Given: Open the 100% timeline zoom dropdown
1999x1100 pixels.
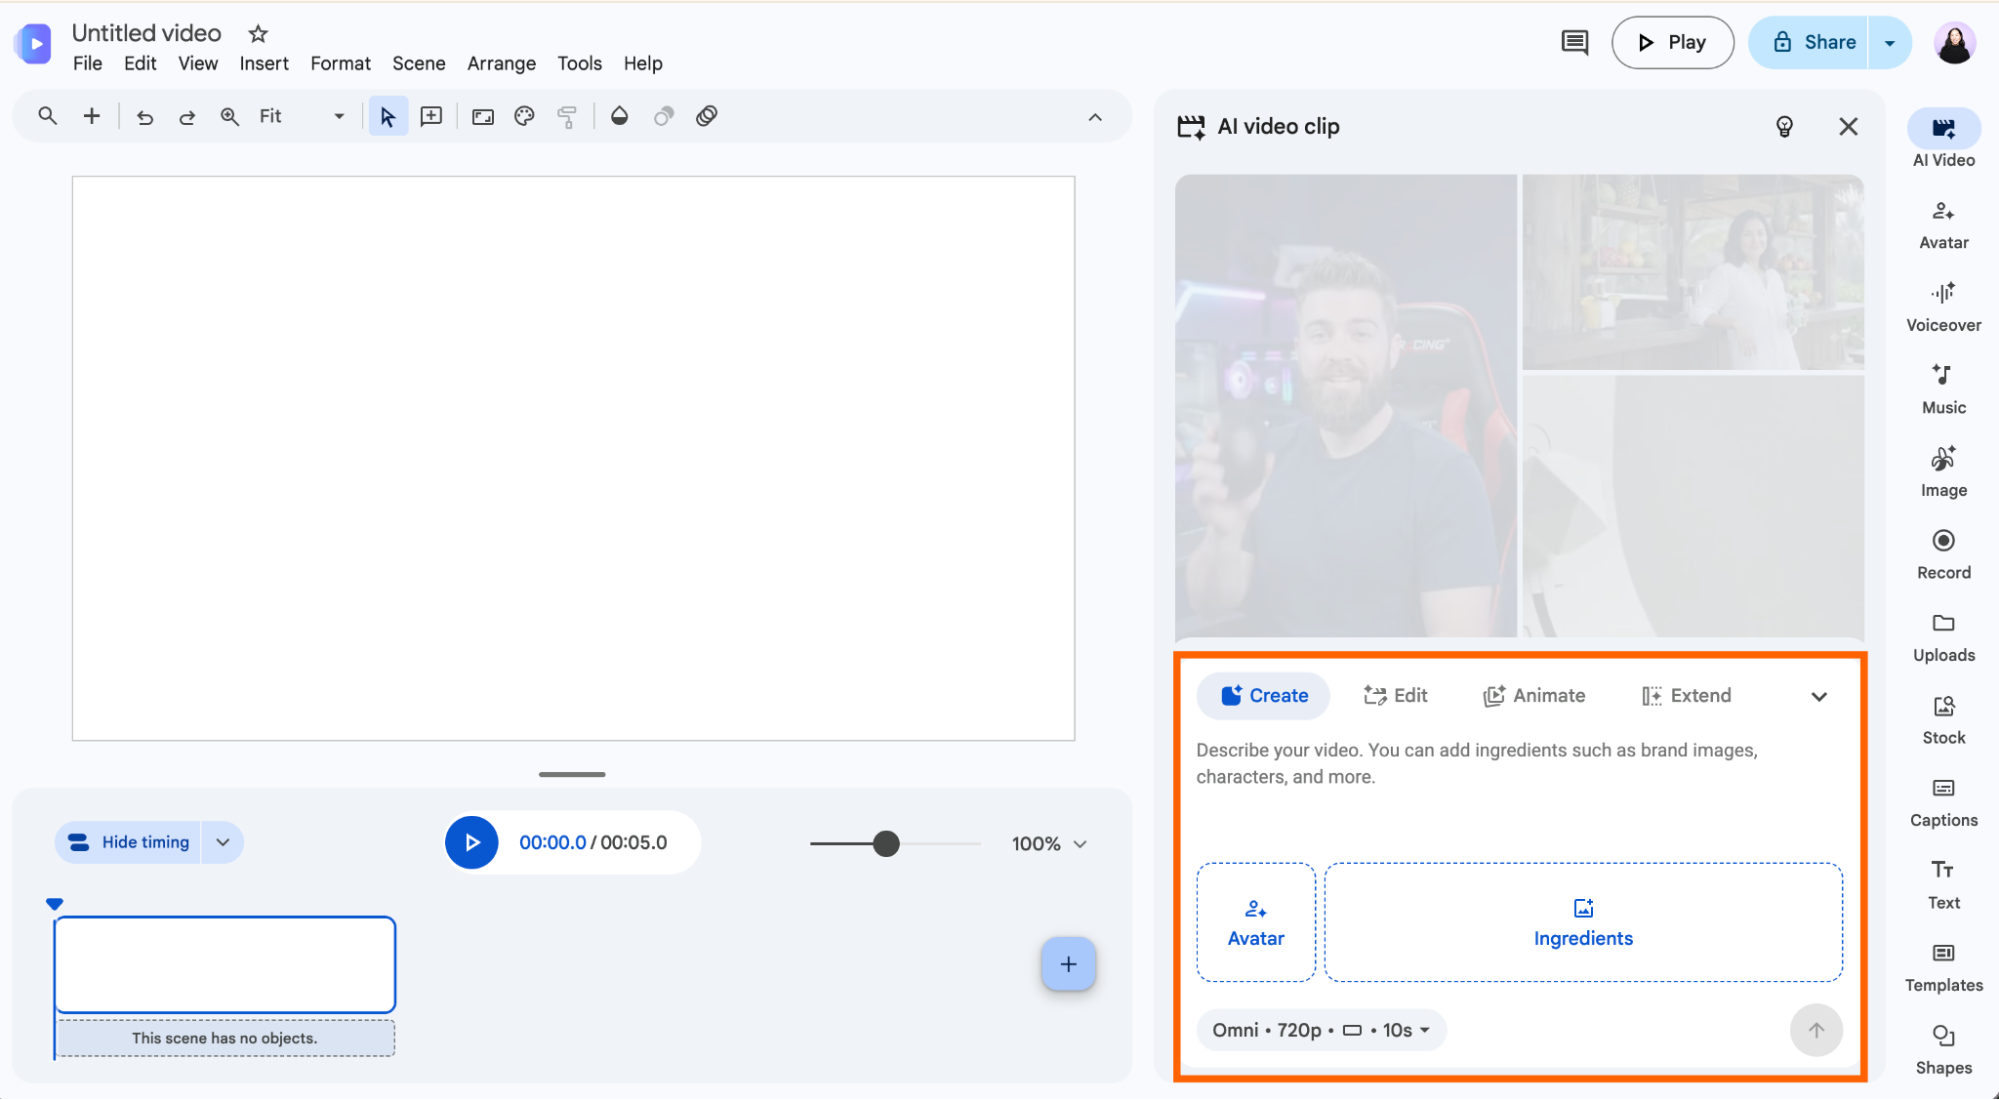Looking at the screenshot, I should pos(1049,843).
